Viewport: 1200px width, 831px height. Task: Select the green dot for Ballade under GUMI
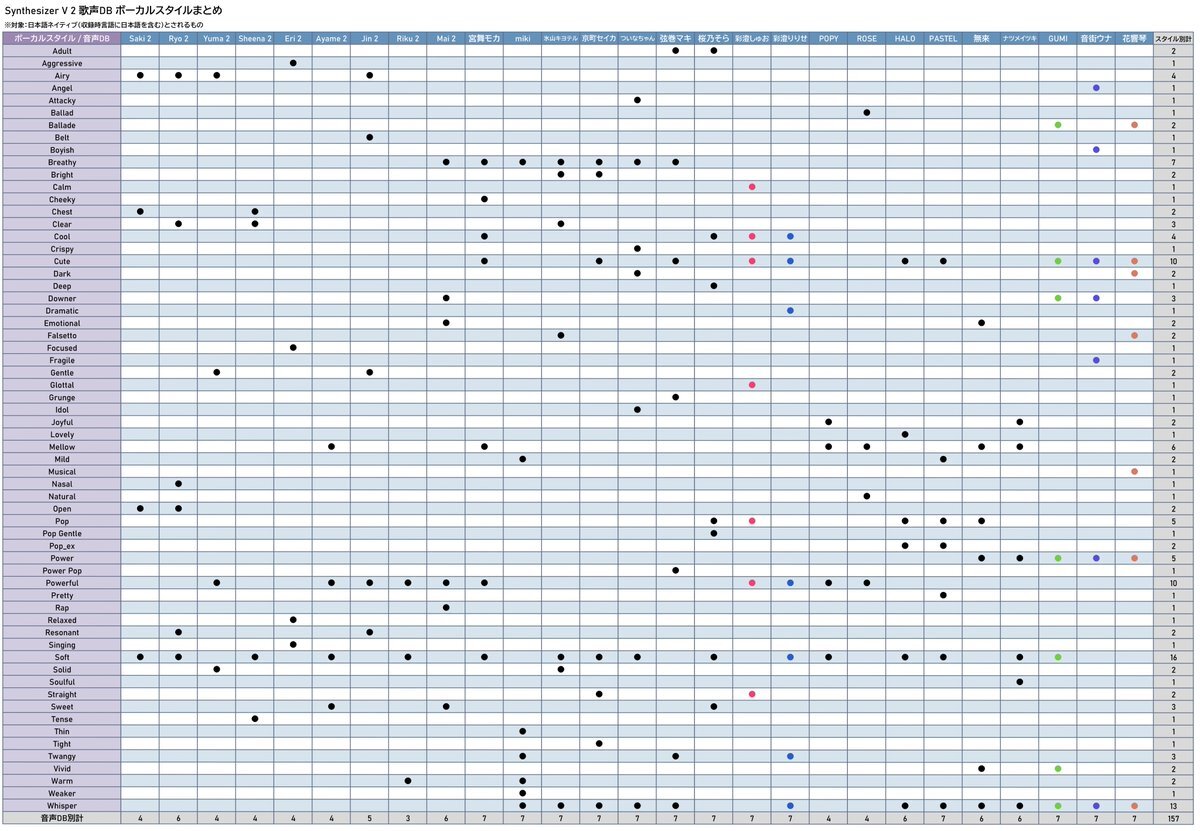[1058, 125]
